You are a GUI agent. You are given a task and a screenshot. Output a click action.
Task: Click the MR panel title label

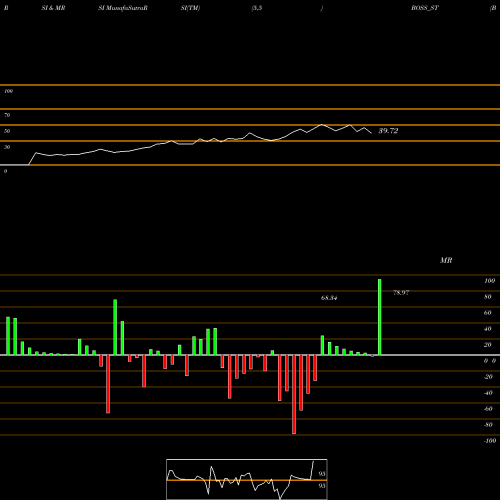[x=446, y=260]
